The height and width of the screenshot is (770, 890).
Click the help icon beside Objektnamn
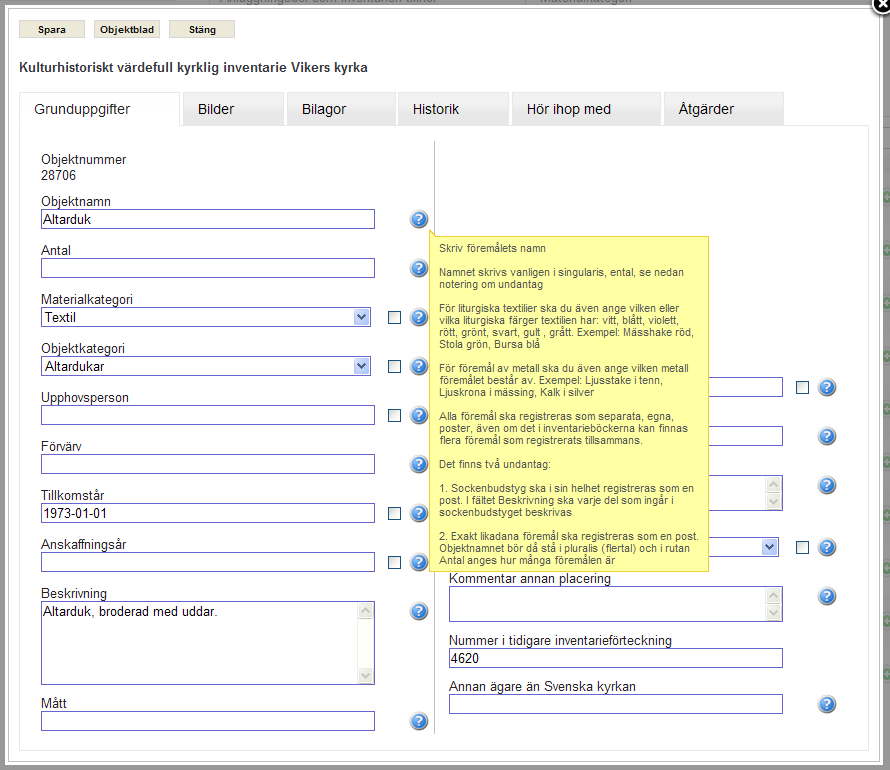click(419, 219)
